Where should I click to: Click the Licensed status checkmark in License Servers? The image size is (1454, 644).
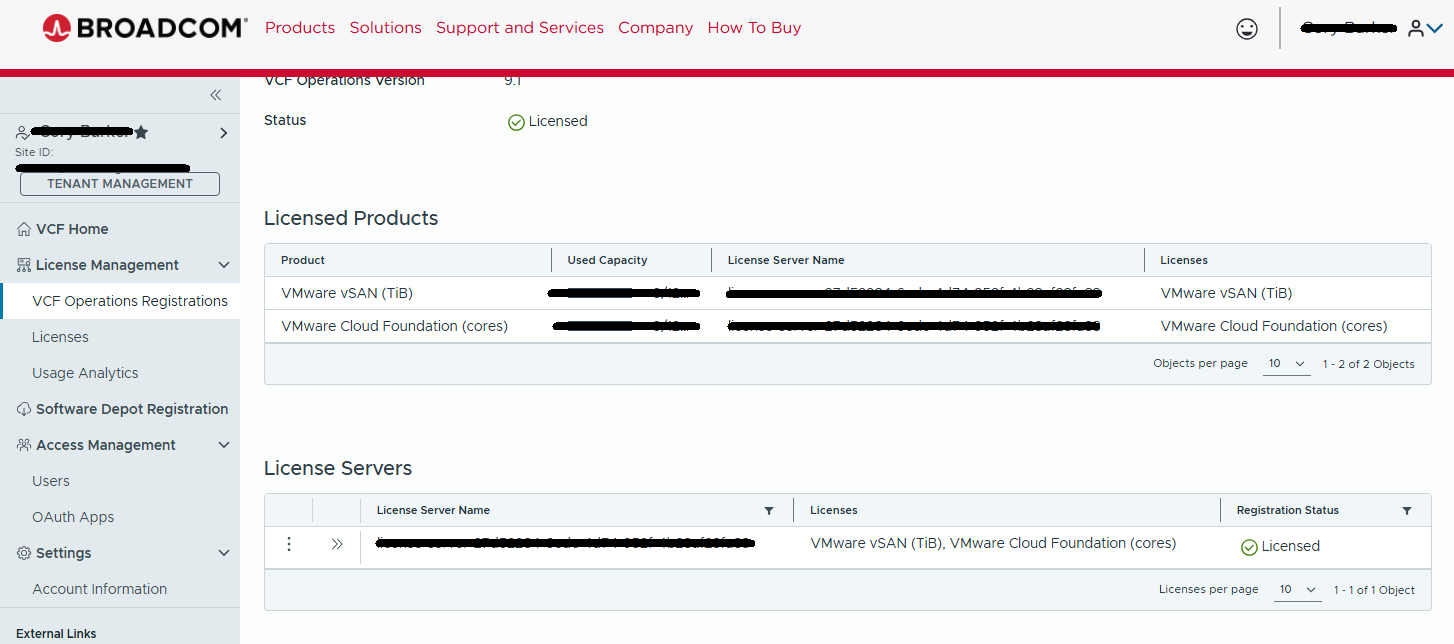(x=1249, y=547)
